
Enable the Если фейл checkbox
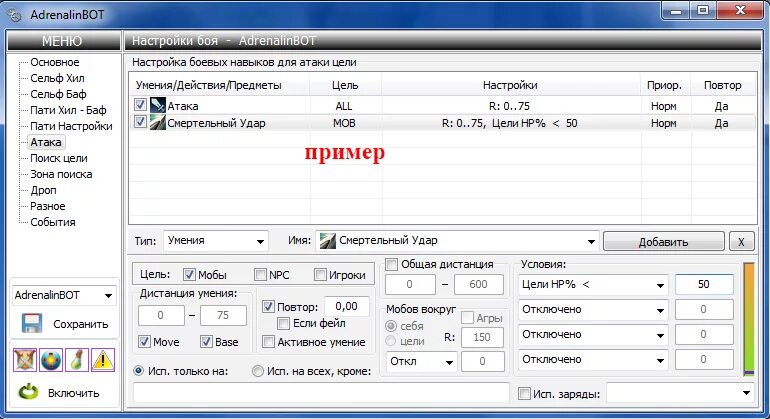click(283, 323)
